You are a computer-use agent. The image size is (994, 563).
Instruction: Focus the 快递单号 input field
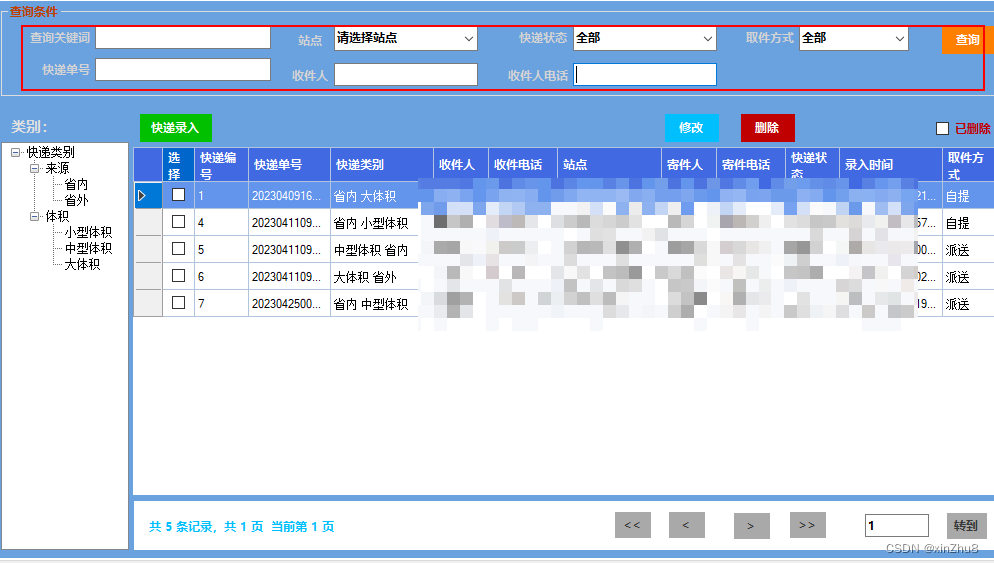click(183, 69)
